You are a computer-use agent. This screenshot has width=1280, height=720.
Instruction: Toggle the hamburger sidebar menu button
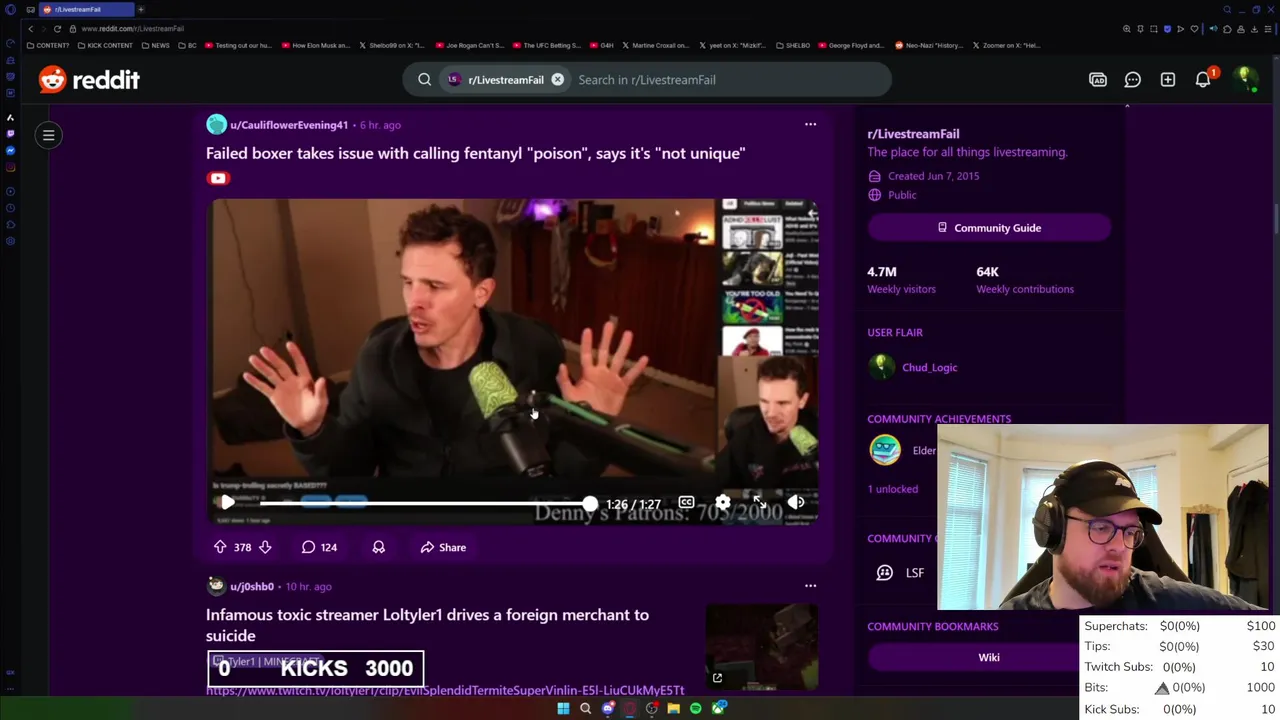coord(48,135)
